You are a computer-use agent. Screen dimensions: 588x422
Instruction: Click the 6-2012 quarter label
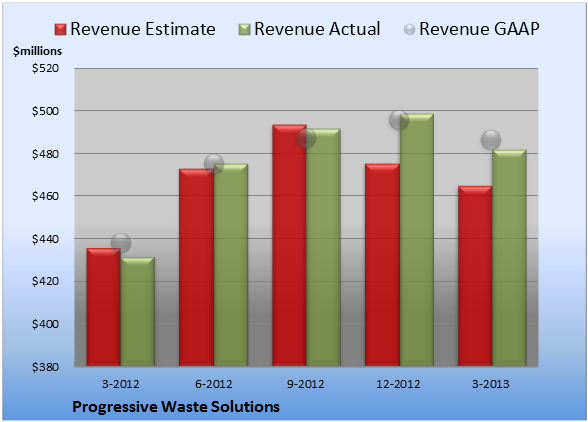213,384
